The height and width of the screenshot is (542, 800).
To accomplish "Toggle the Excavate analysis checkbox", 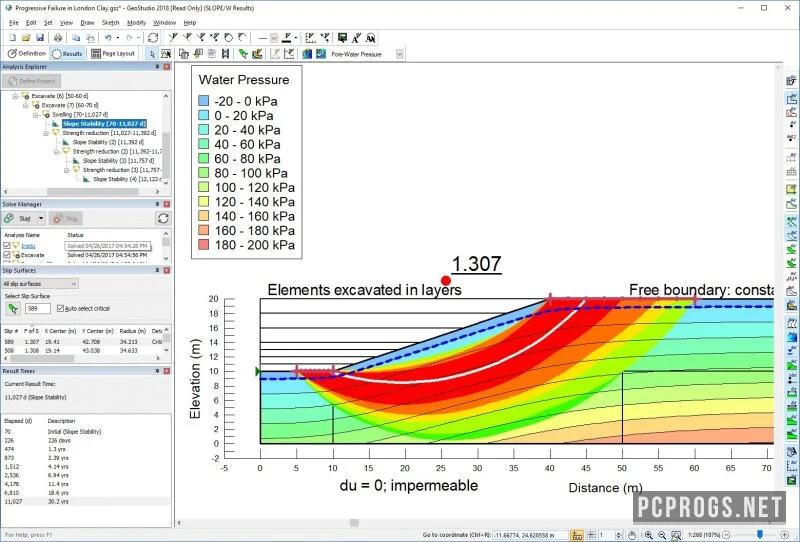I will [x=7, y=255].
